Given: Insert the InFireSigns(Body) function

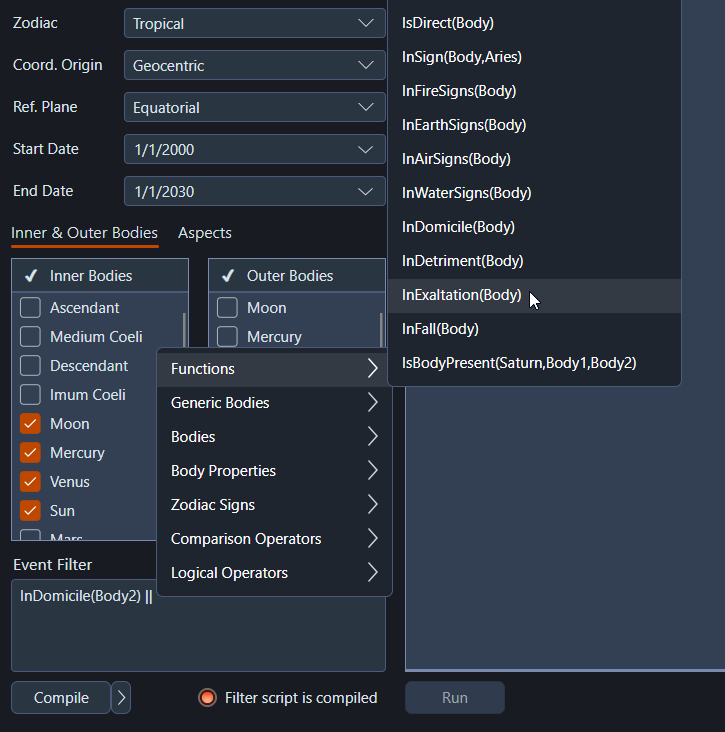Looking at the screenshot, I should [x=535, y=91].
